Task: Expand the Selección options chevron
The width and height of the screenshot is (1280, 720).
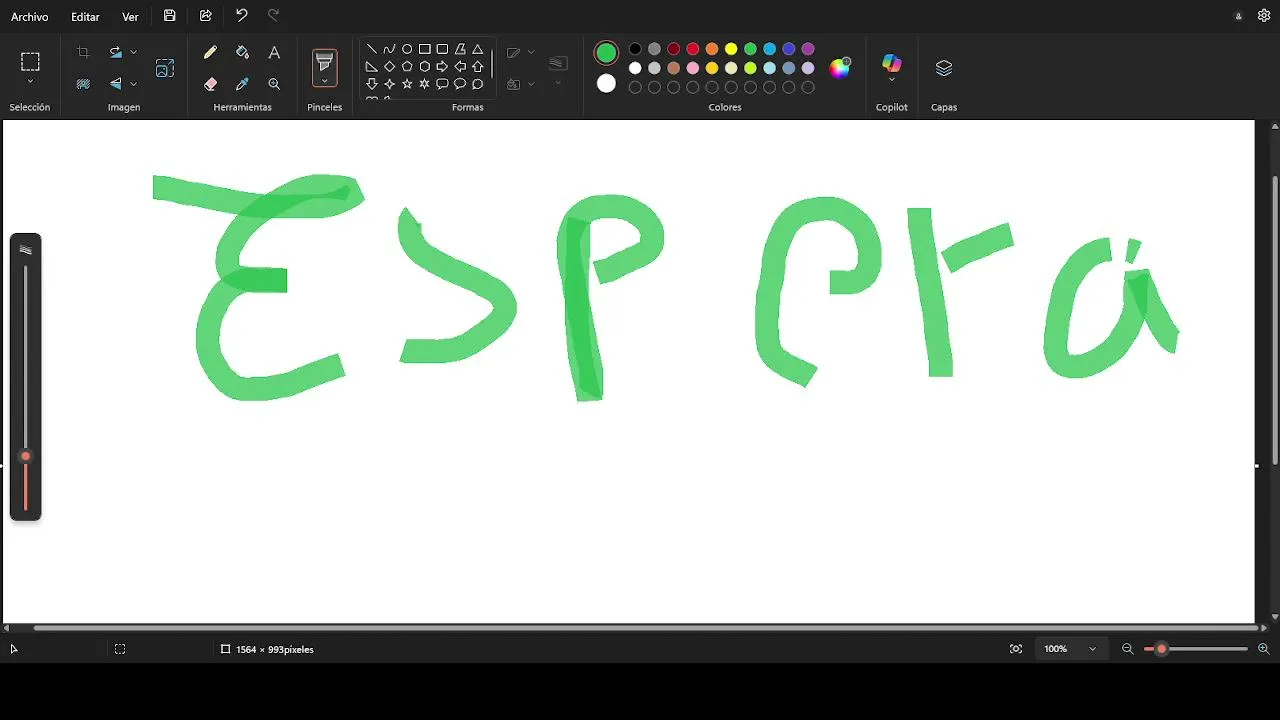Action: click(x=30, y=82)
